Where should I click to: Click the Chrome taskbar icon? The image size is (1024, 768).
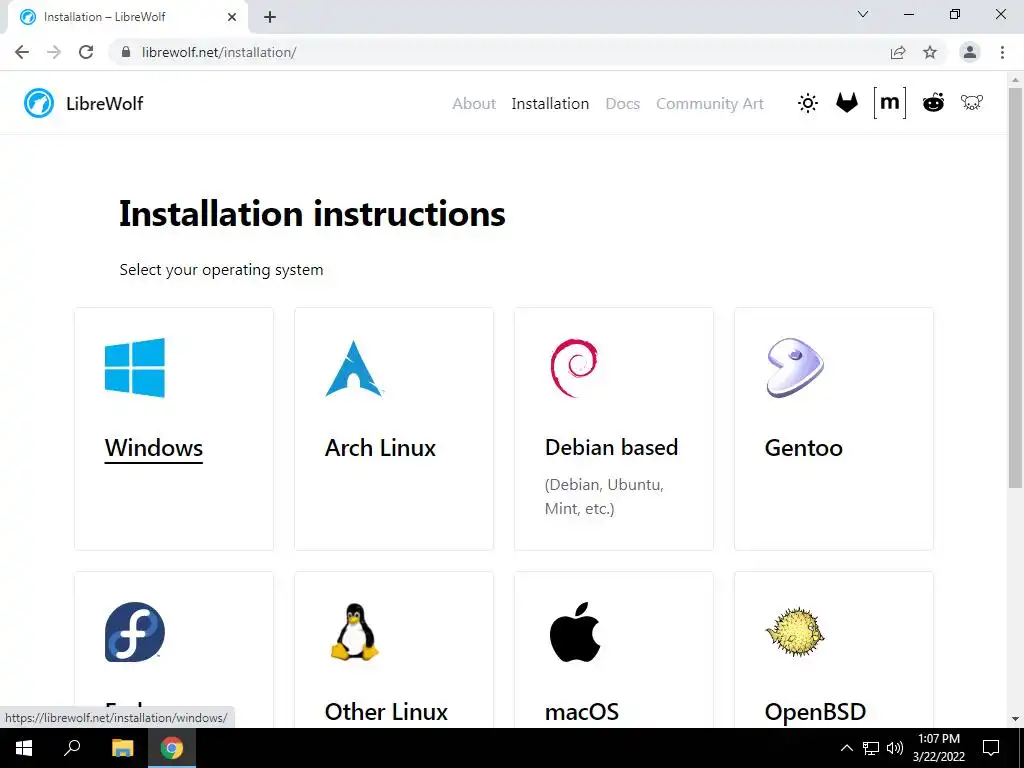(x=172, y=748)
